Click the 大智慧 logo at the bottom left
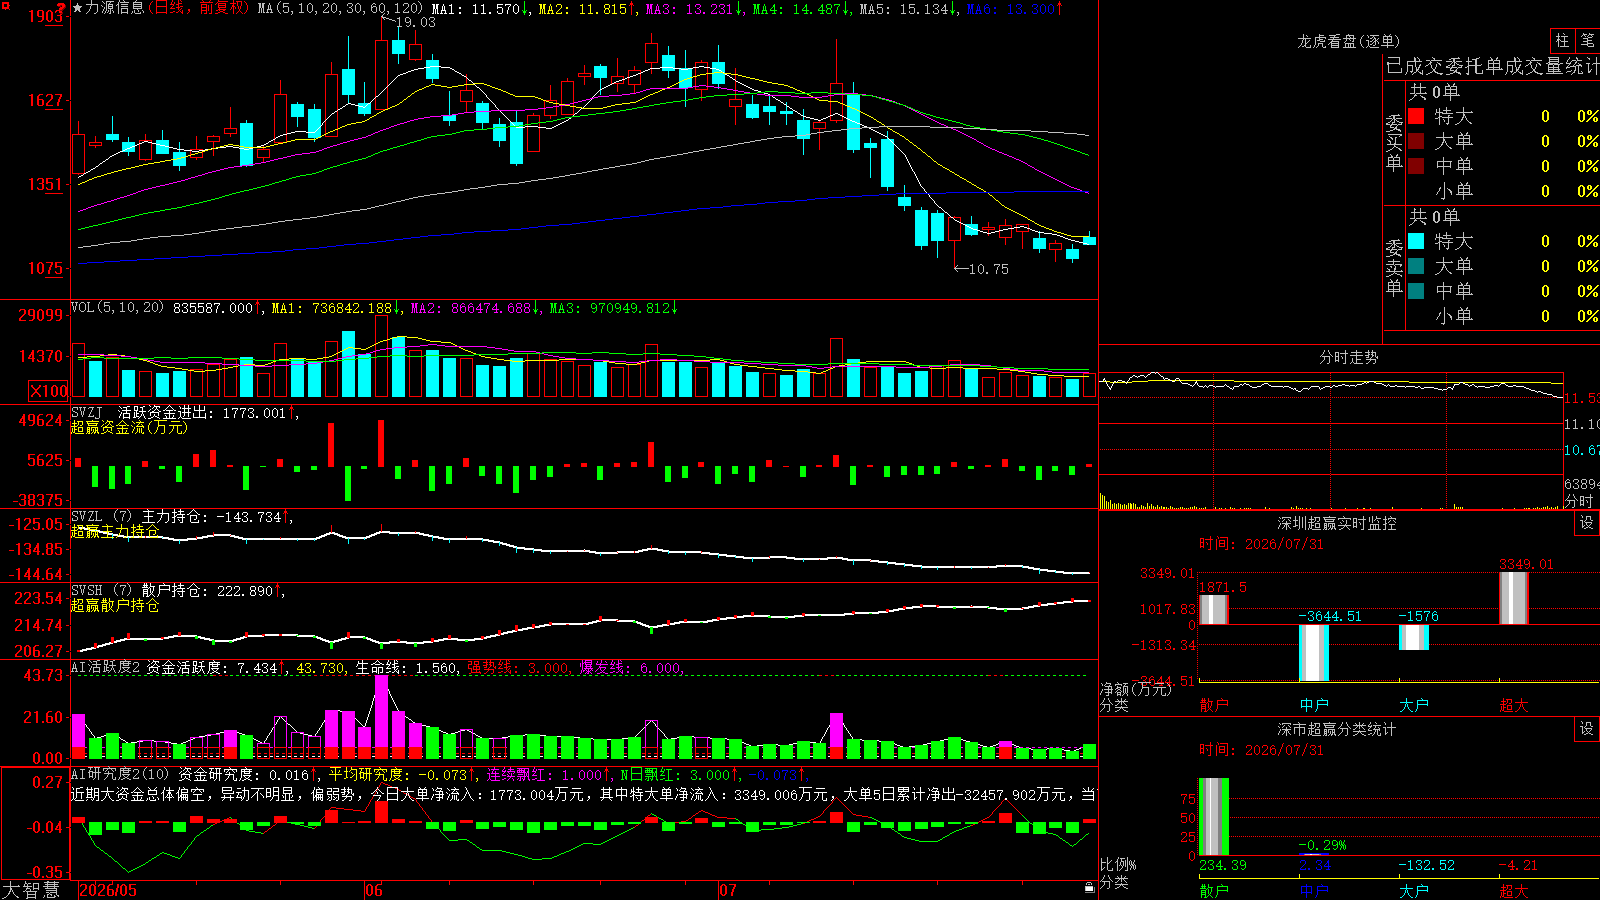 click(x=31, y=890)
